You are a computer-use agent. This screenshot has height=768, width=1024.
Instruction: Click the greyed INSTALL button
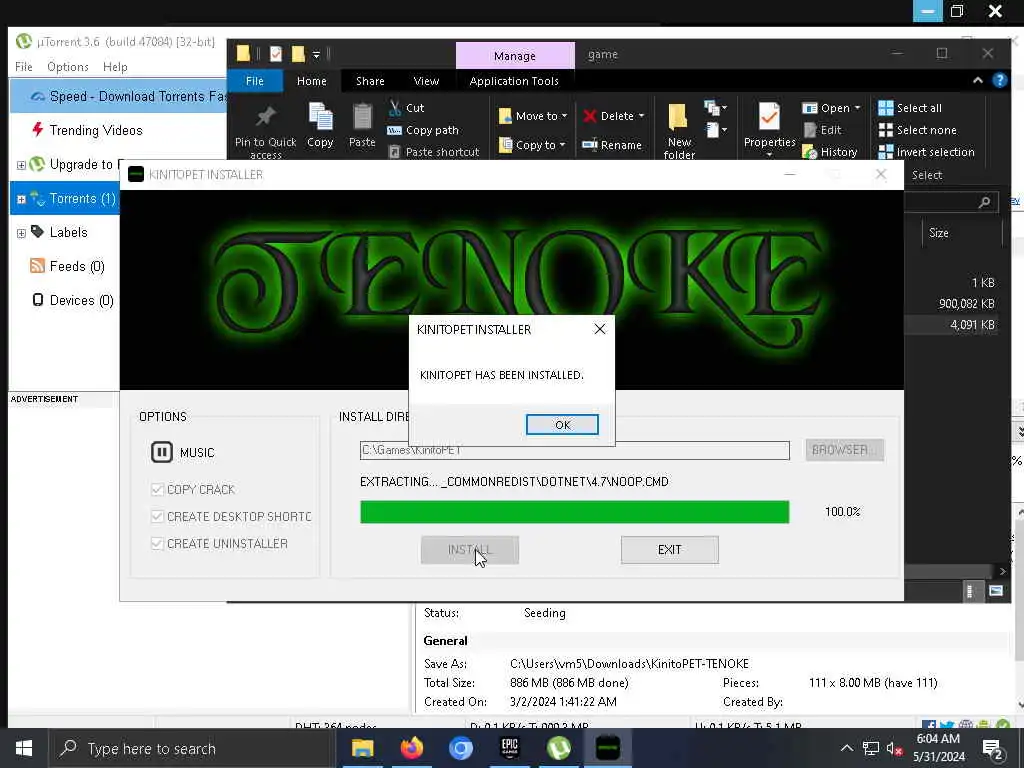(x=470, y=550)
